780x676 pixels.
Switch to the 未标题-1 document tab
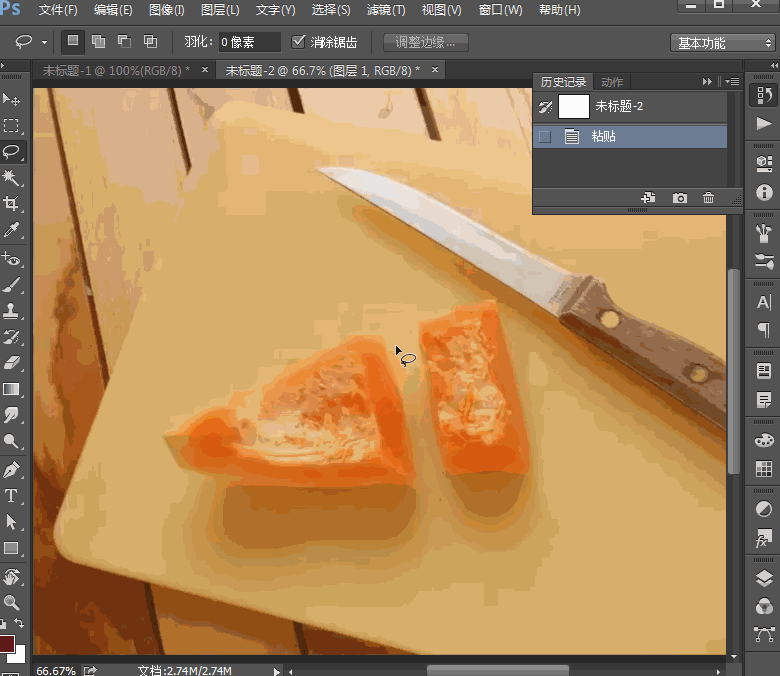tap(116, 71)
